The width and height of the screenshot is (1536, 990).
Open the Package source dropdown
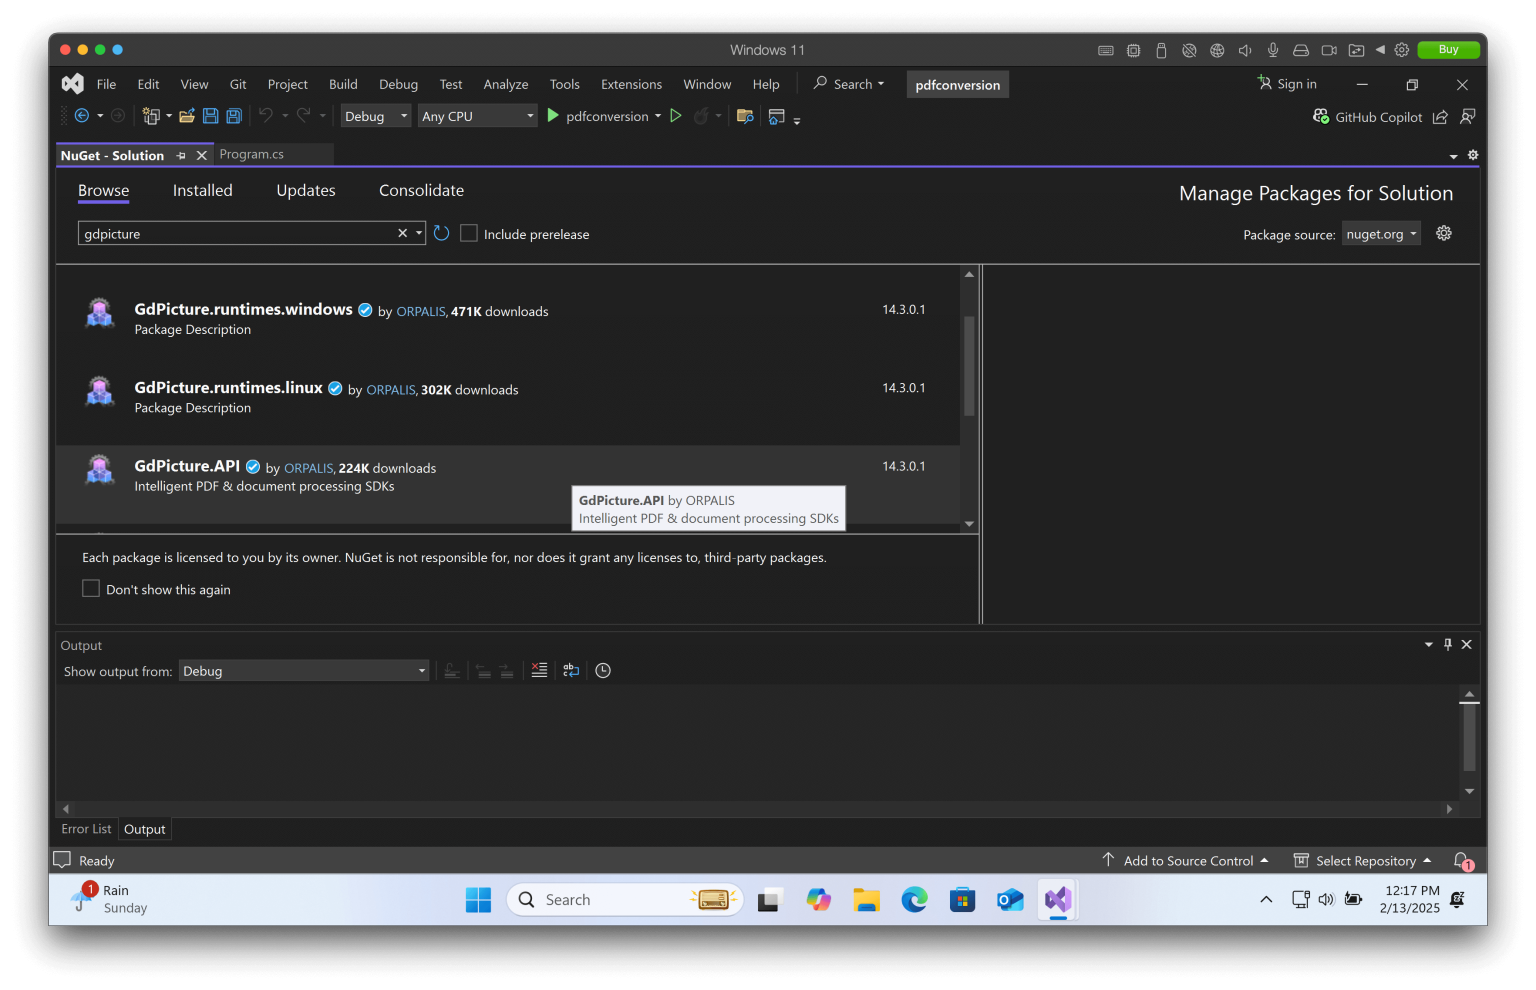click(x=1381, y=233)
